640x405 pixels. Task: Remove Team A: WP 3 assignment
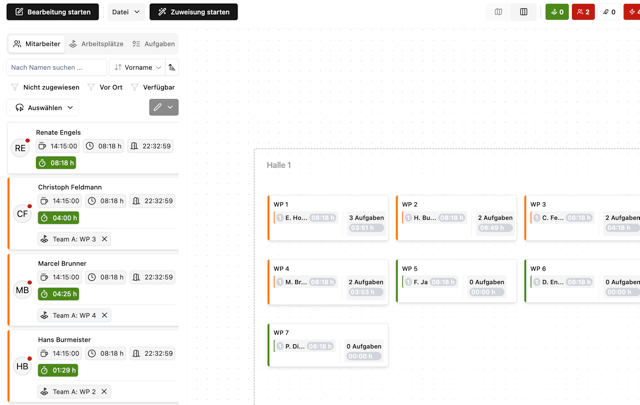(104, 239)
